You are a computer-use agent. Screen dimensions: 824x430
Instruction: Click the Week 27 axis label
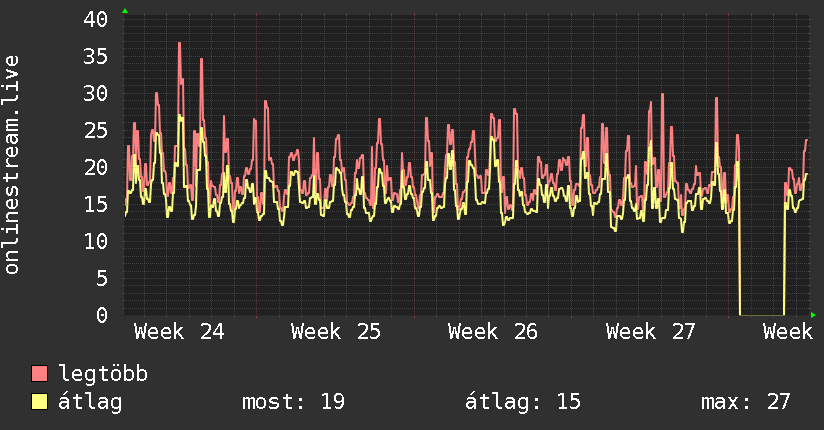point(651,332)
